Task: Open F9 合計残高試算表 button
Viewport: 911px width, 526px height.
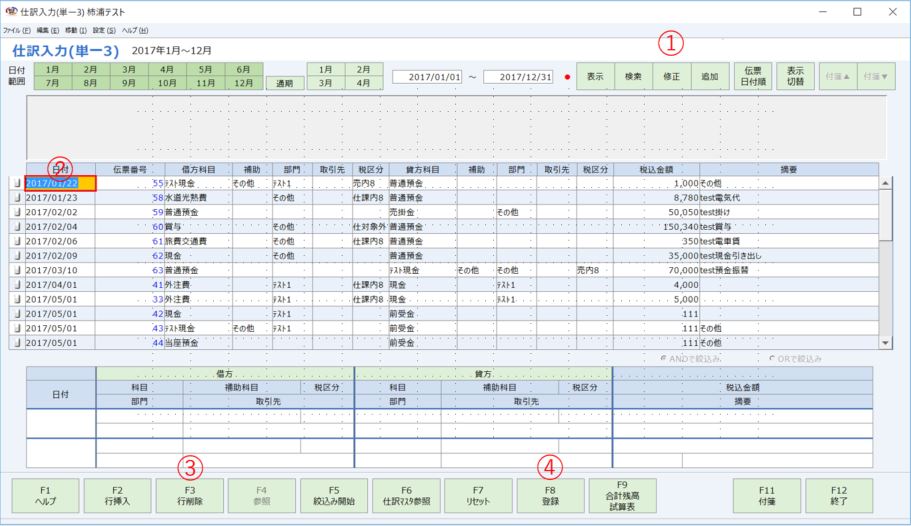Action: (x=622, y=496)
